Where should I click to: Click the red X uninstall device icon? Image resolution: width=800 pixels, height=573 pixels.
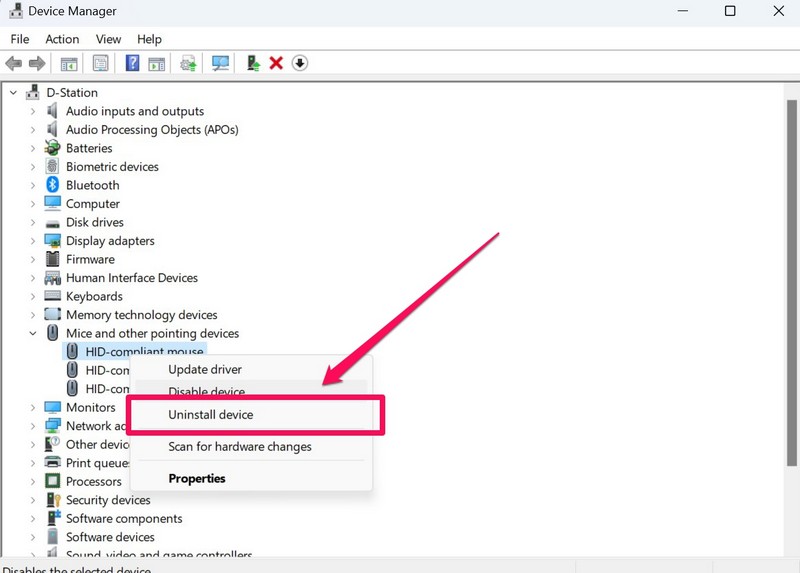coord(276,63)
